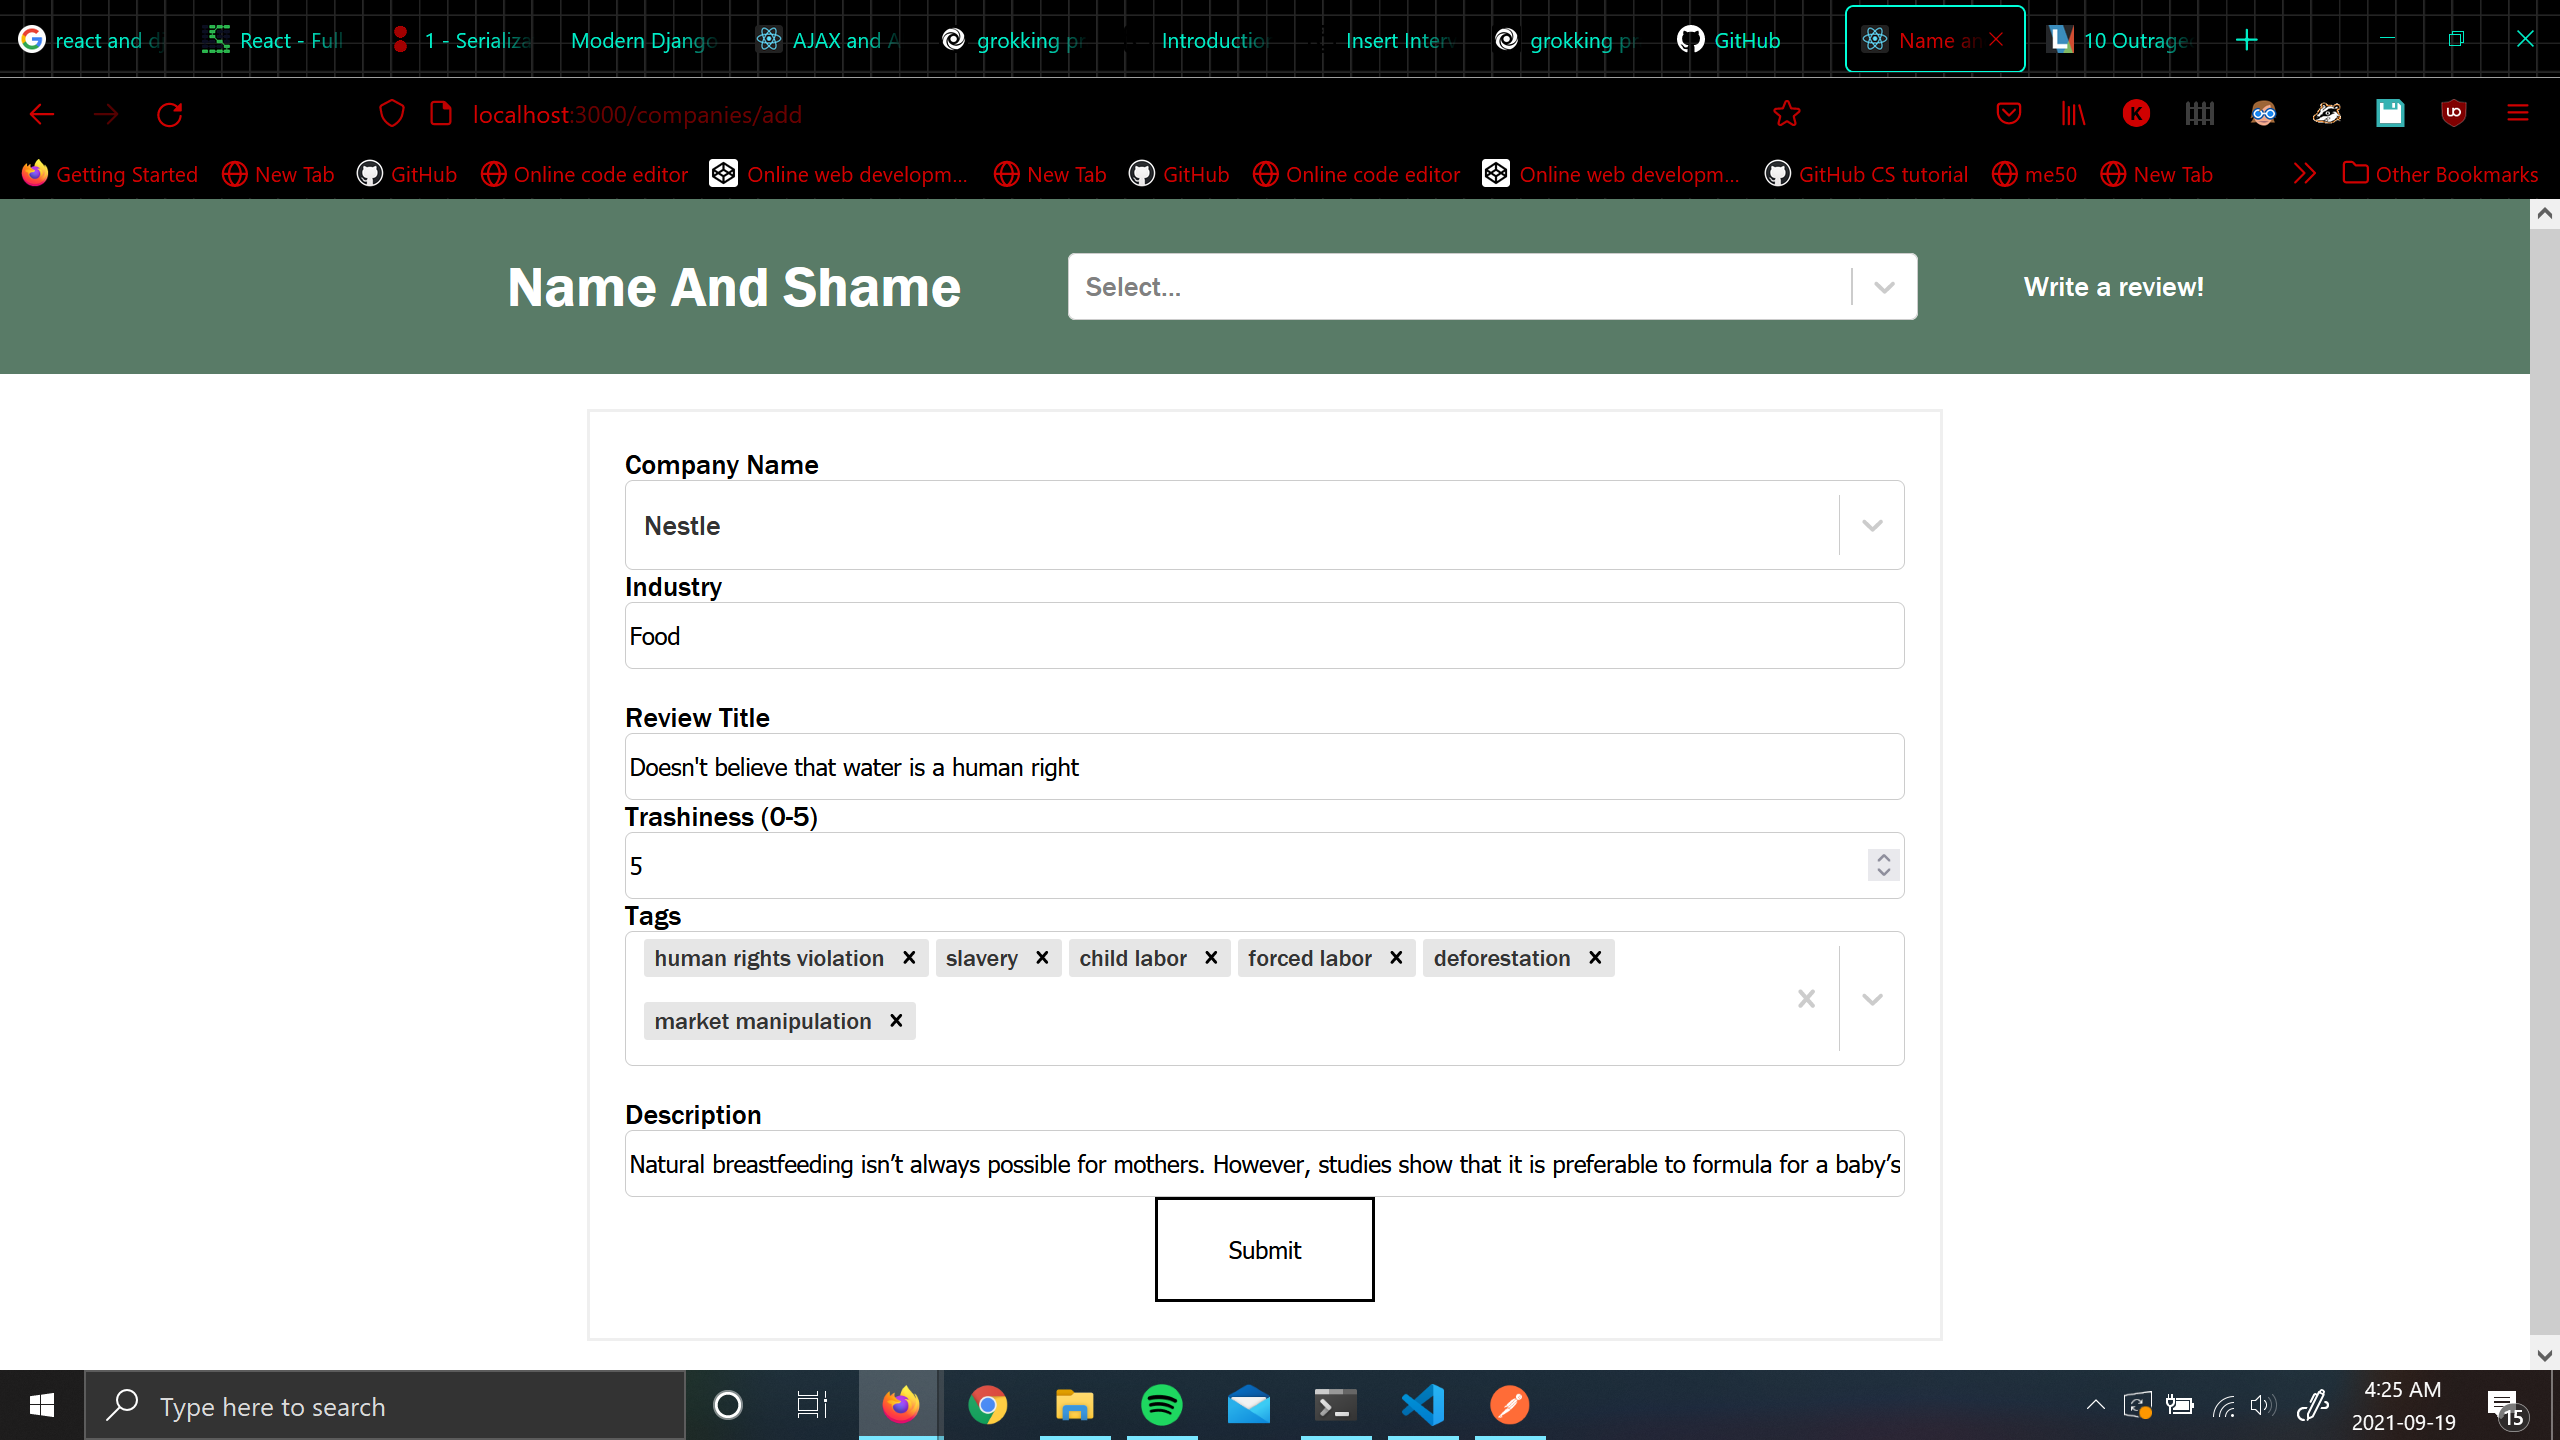This screenshot has height=1440, width=2560.
Task: Reload the current page
Action: click(168, 113)
